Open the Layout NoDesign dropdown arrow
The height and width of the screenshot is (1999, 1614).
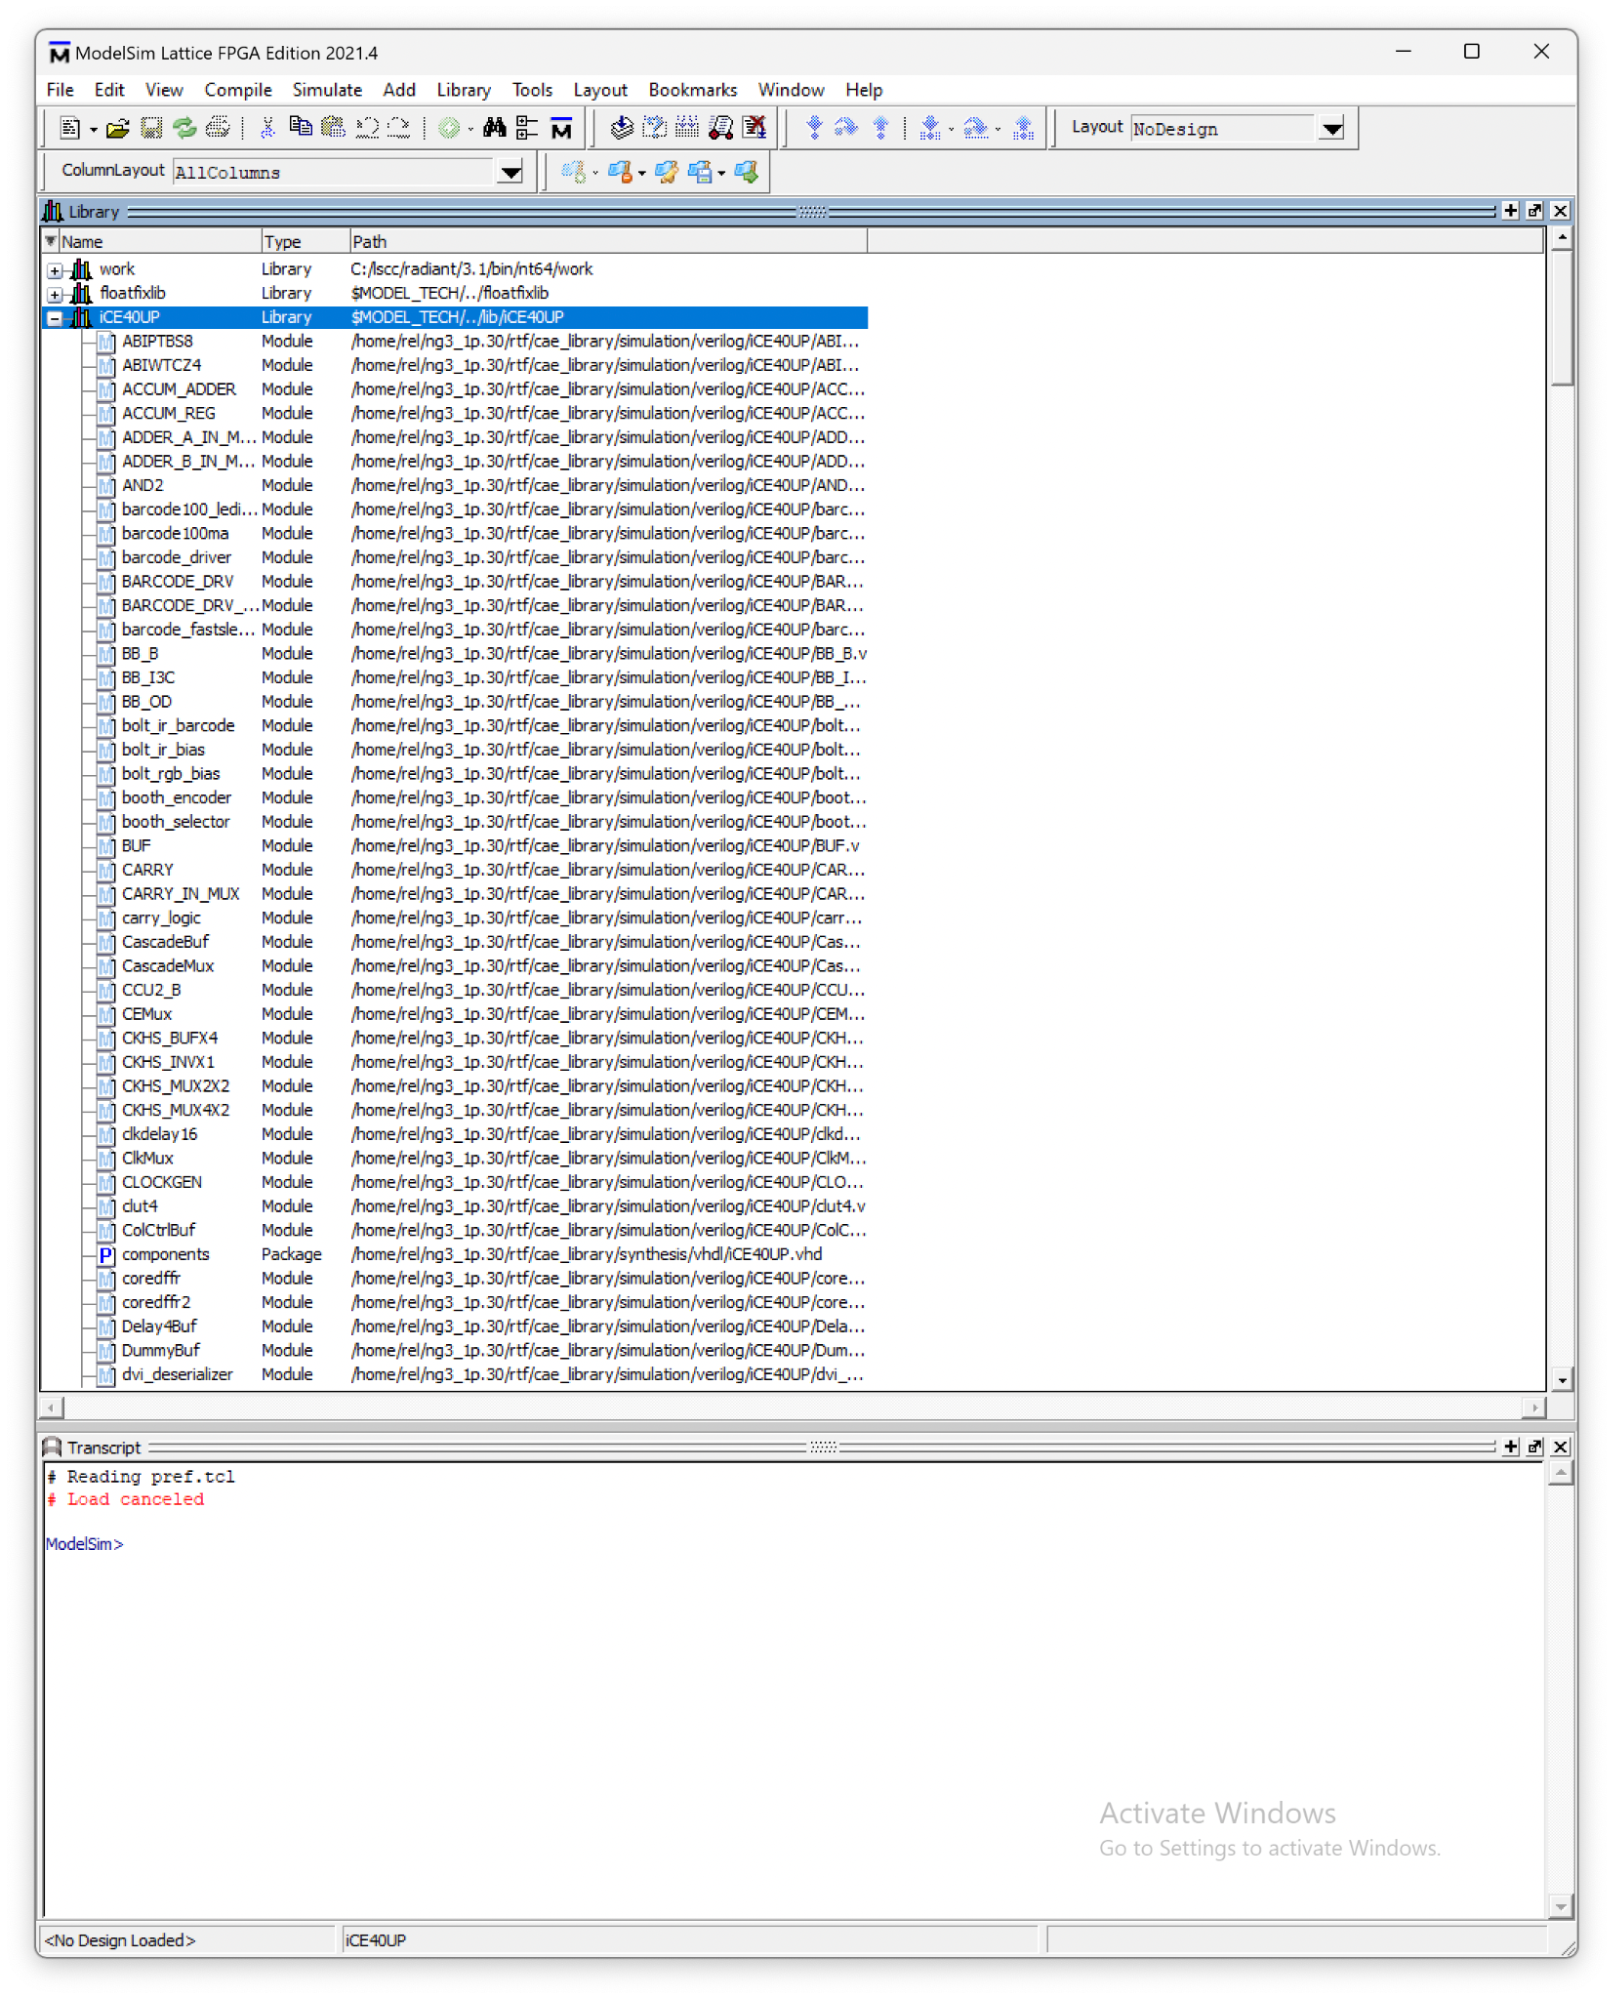1332,128
